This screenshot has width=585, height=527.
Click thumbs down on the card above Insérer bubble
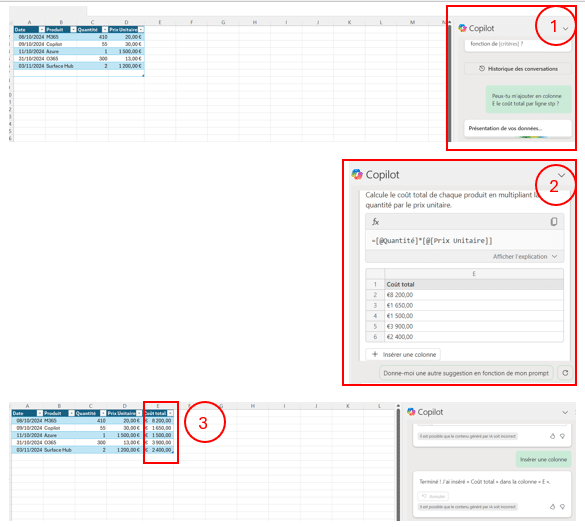coord(562,436)
